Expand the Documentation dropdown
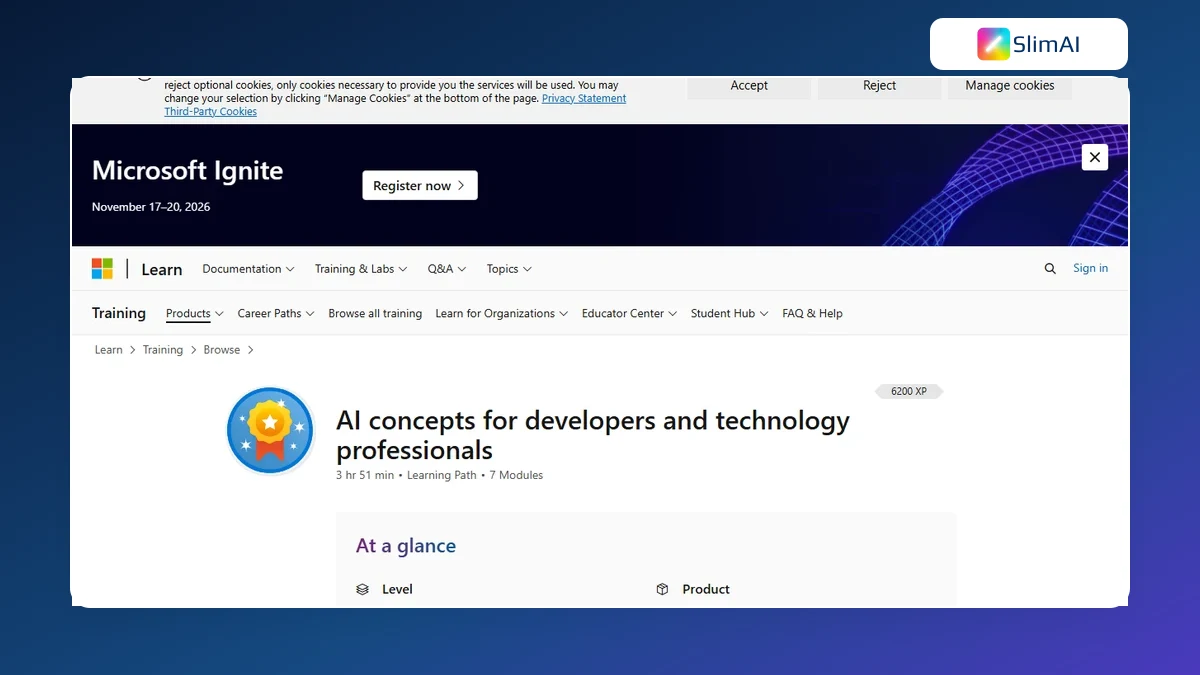The width and height of the screenshot is (1200, 675). pos(248,269)
